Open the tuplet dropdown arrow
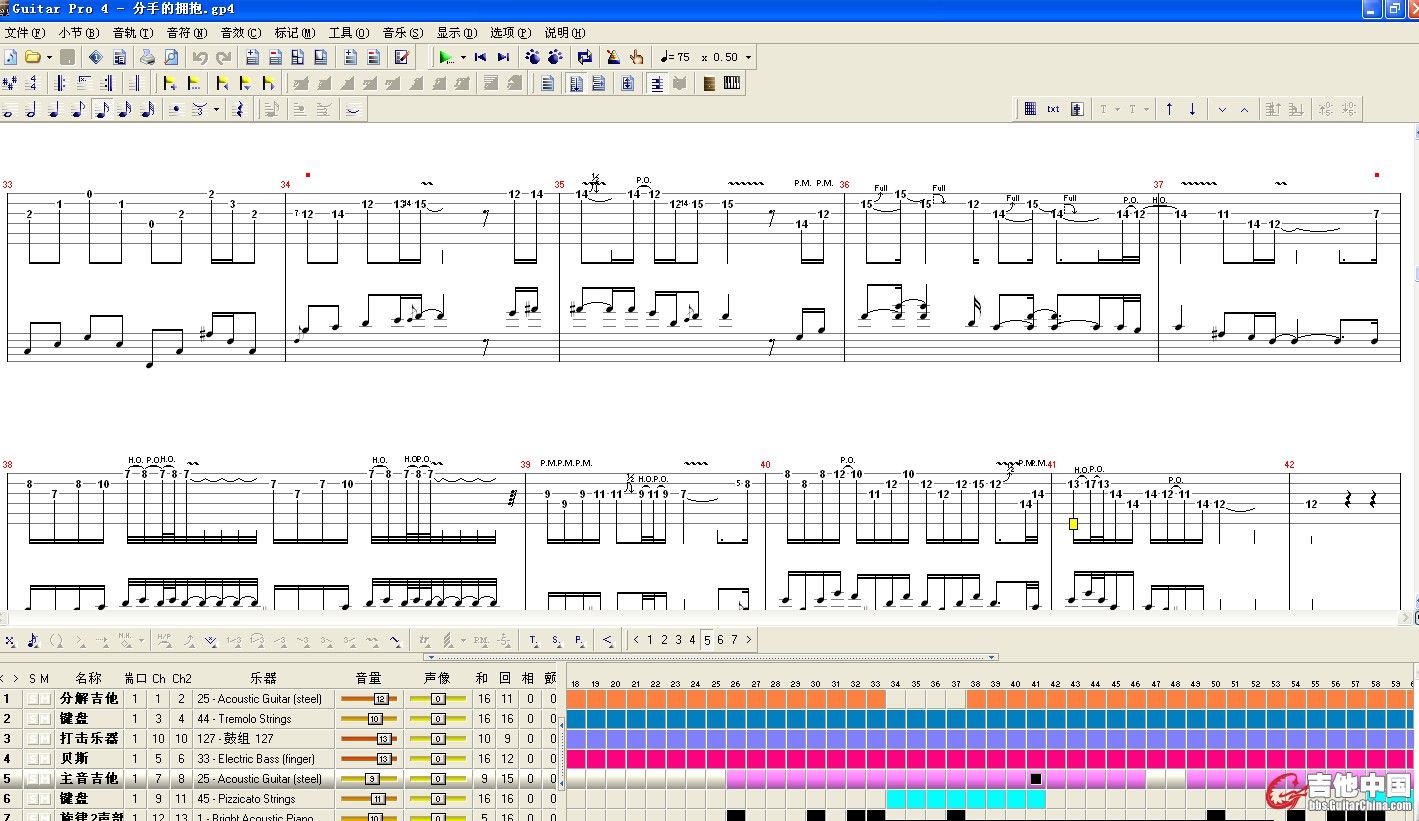 click(216, 110)
